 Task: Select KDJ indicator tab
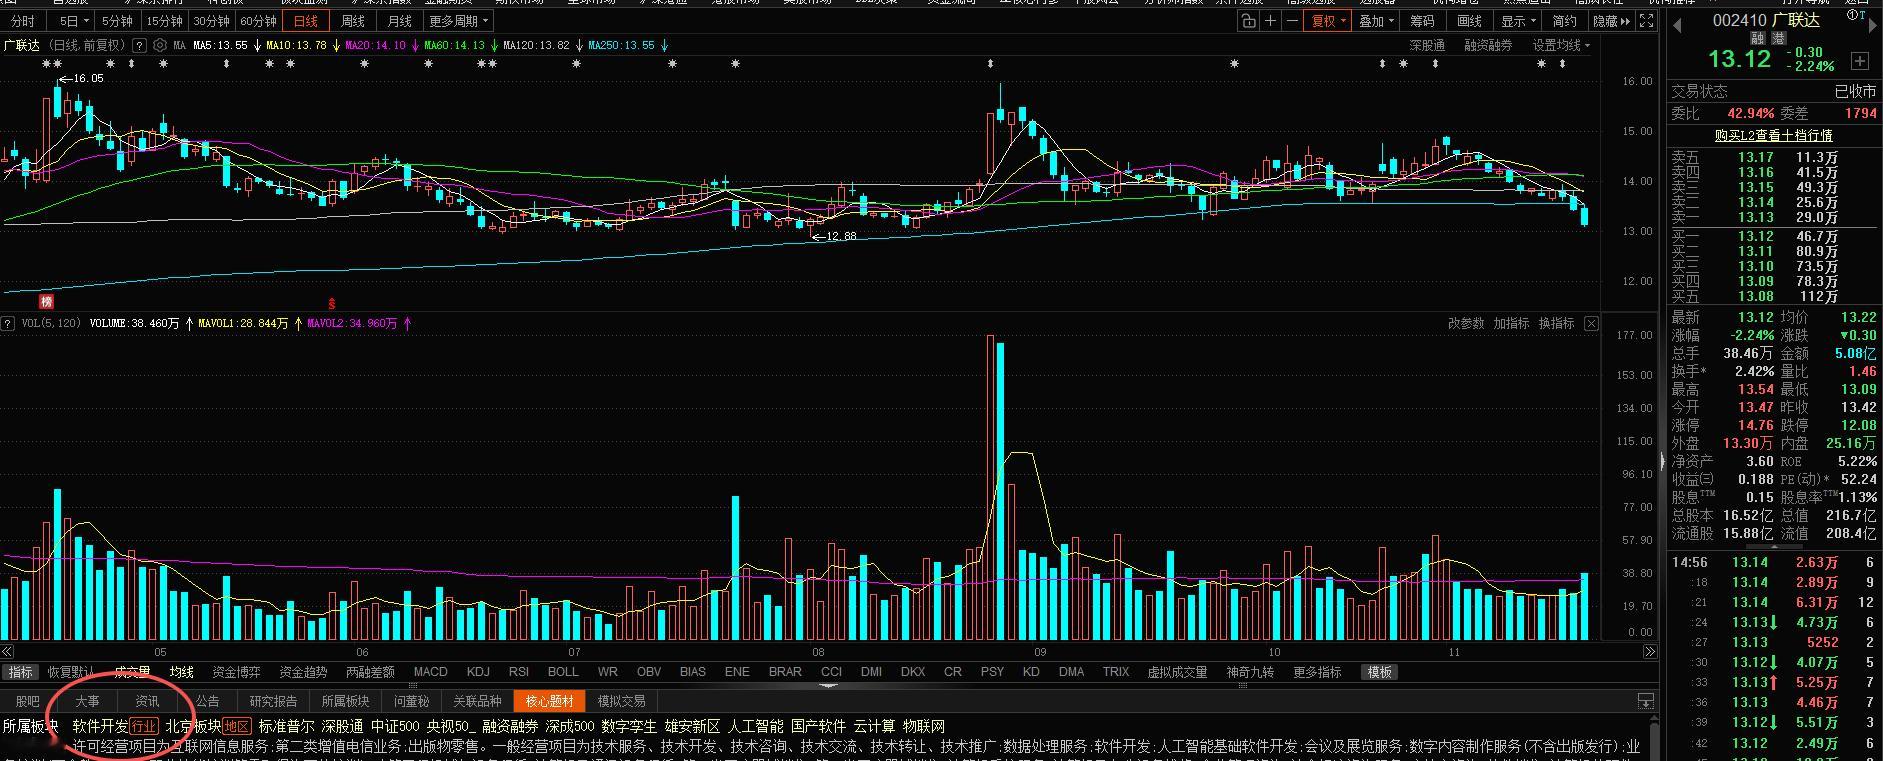point(478,672)
